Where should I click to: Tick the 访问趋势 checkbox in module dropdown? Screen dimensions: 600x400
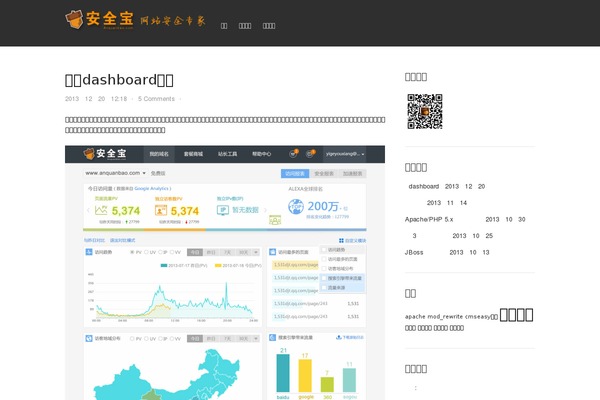[324, 250]
